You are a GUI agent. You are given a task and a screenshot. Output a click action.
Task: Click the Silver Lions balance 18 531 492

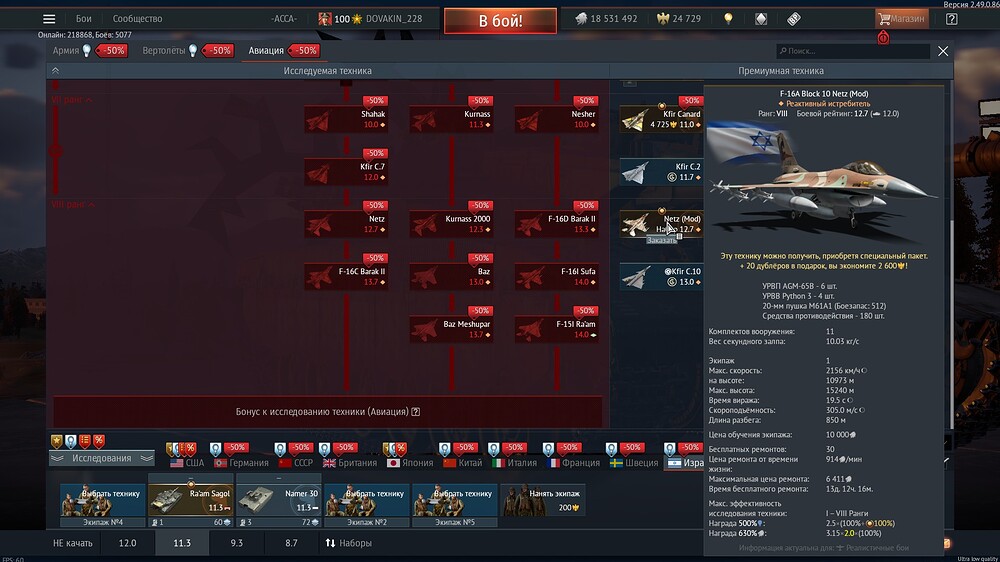tap(606, 19)
